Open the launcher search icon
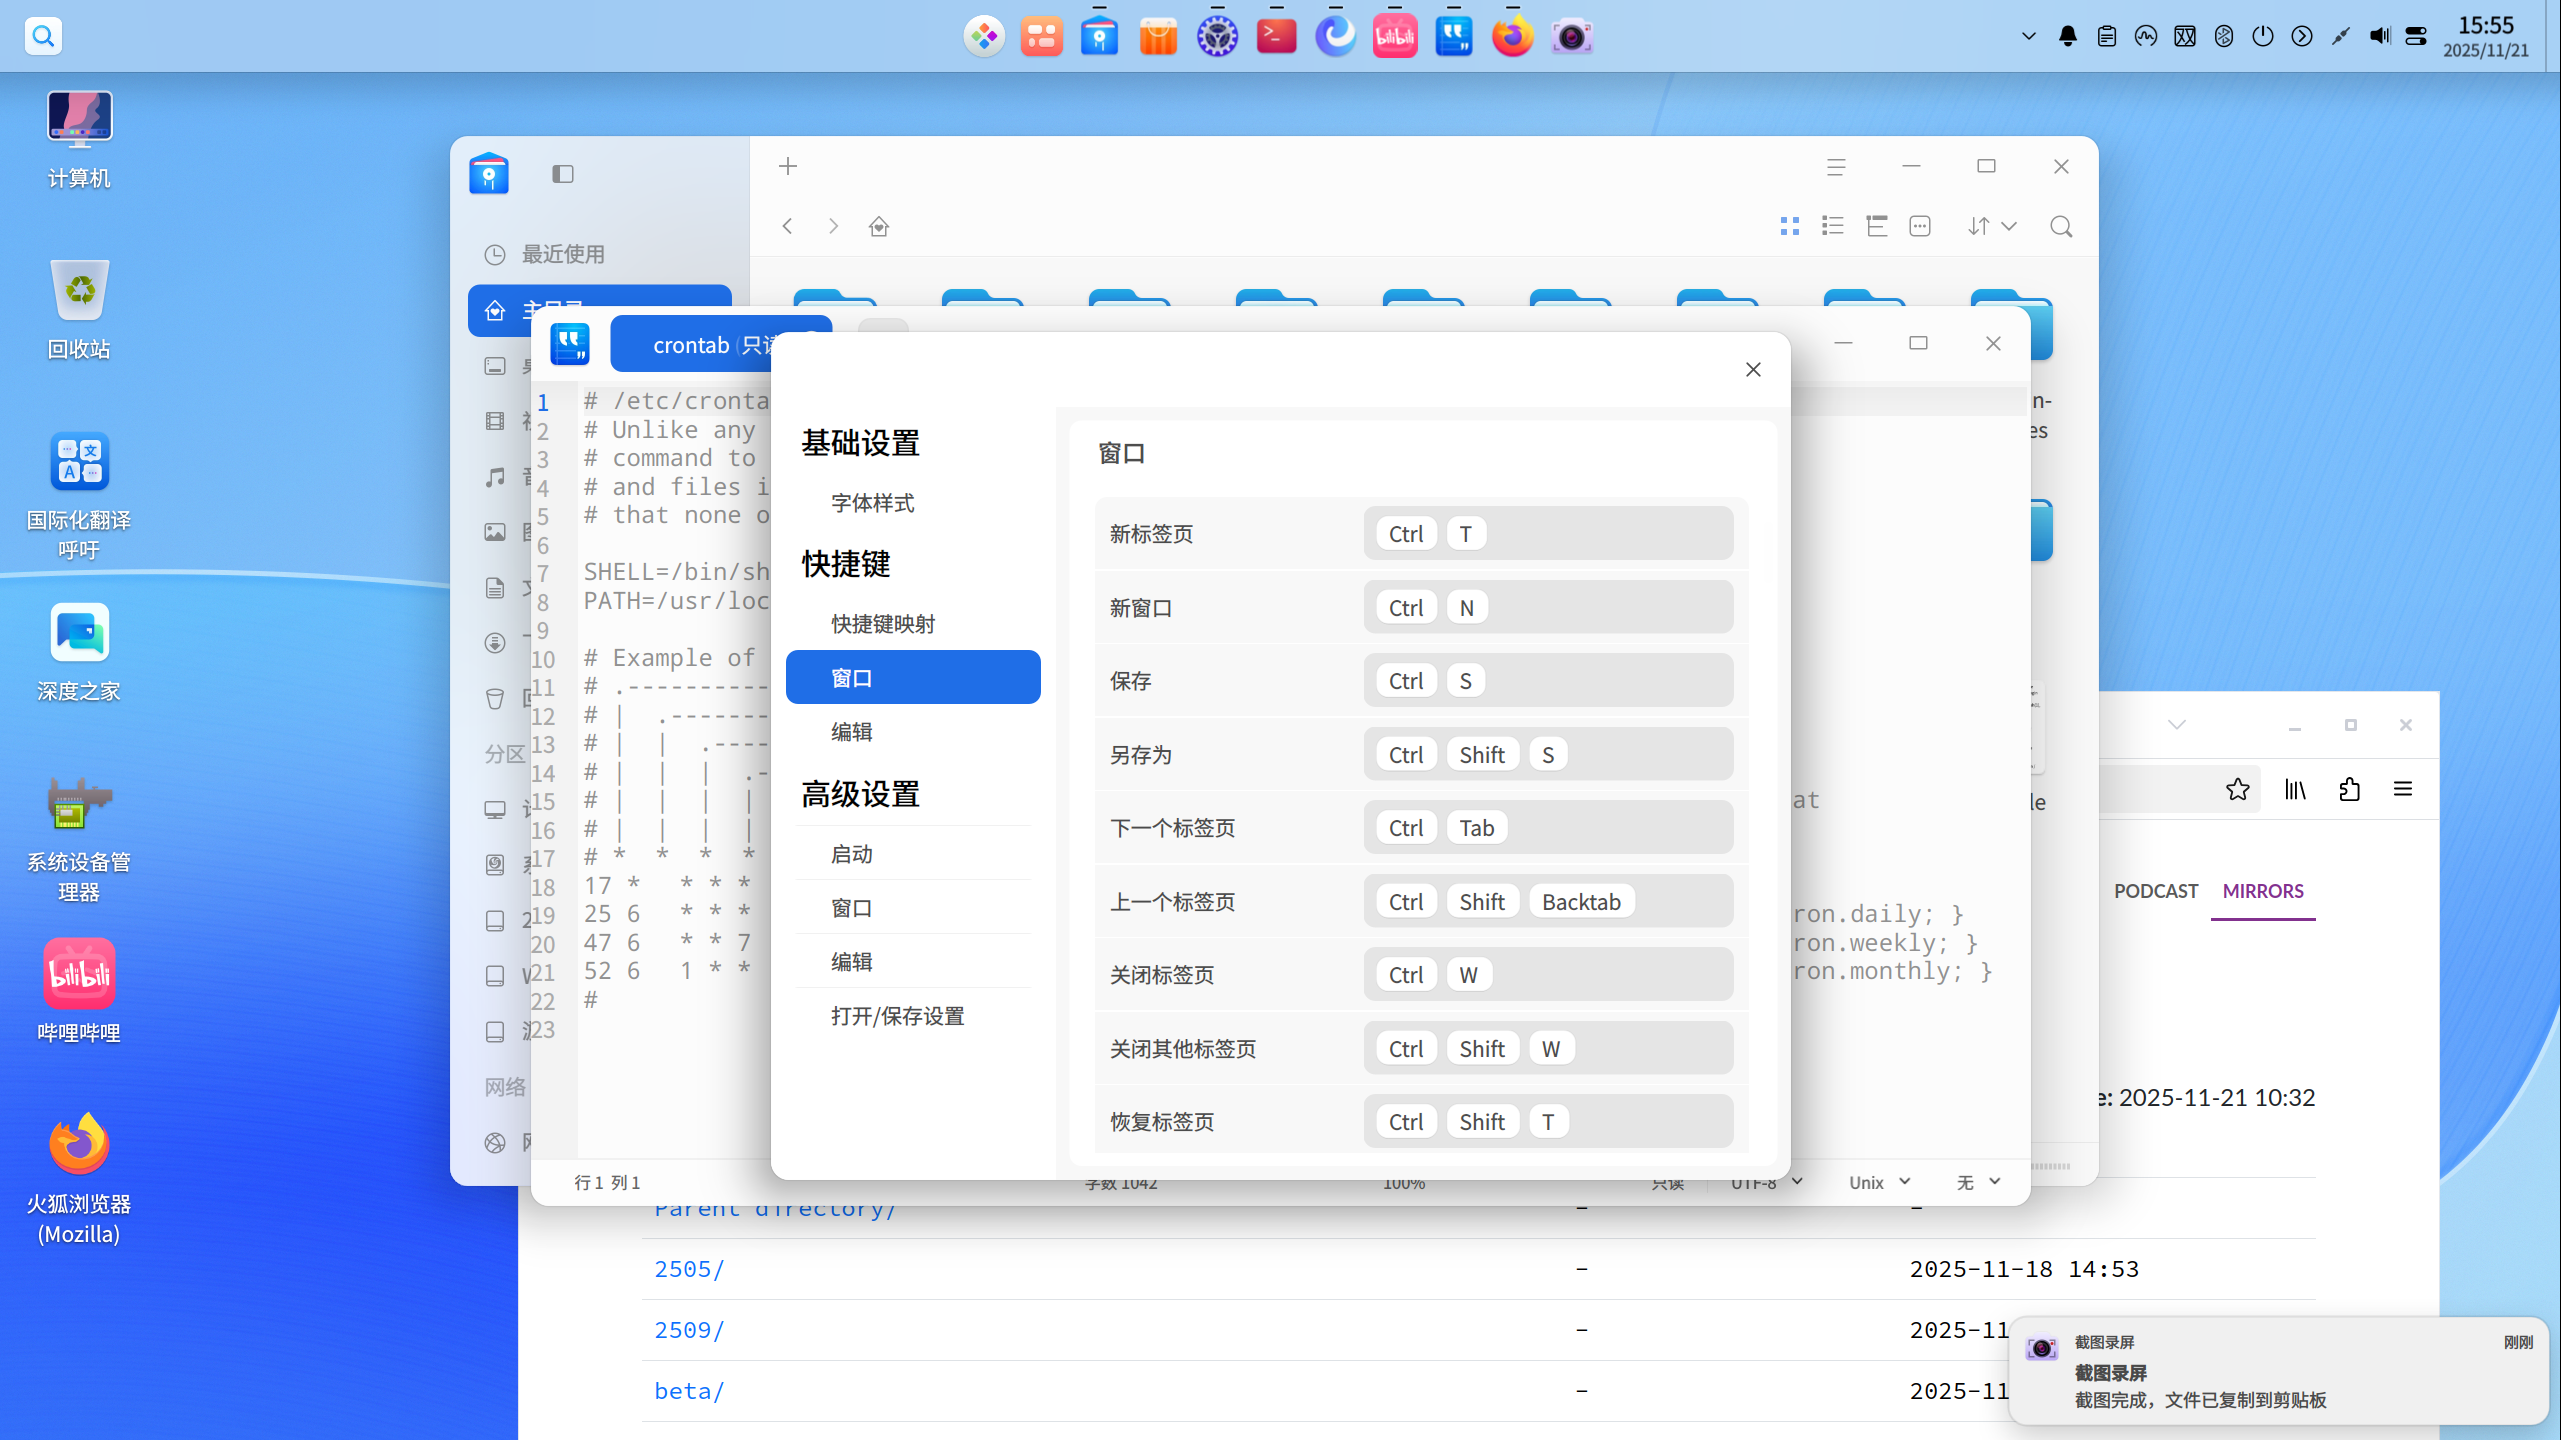 pyautogui.click(x=43, y=37)
